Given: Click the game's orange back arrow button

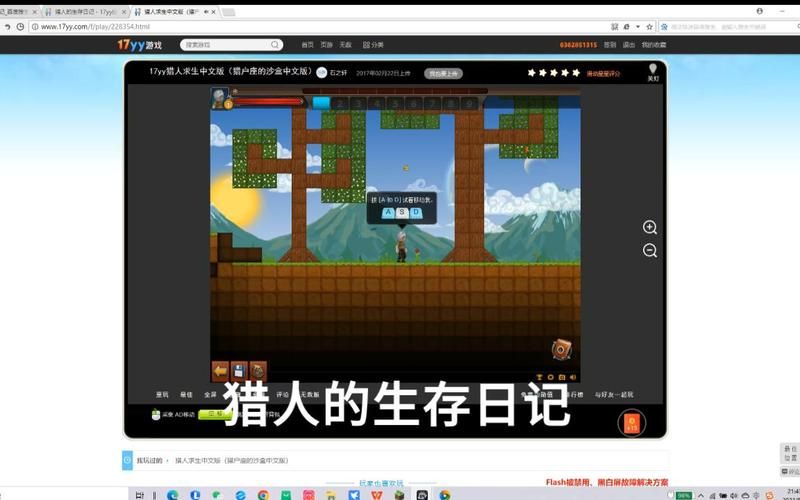Looking at the screenshot, I should coord(220,371).
